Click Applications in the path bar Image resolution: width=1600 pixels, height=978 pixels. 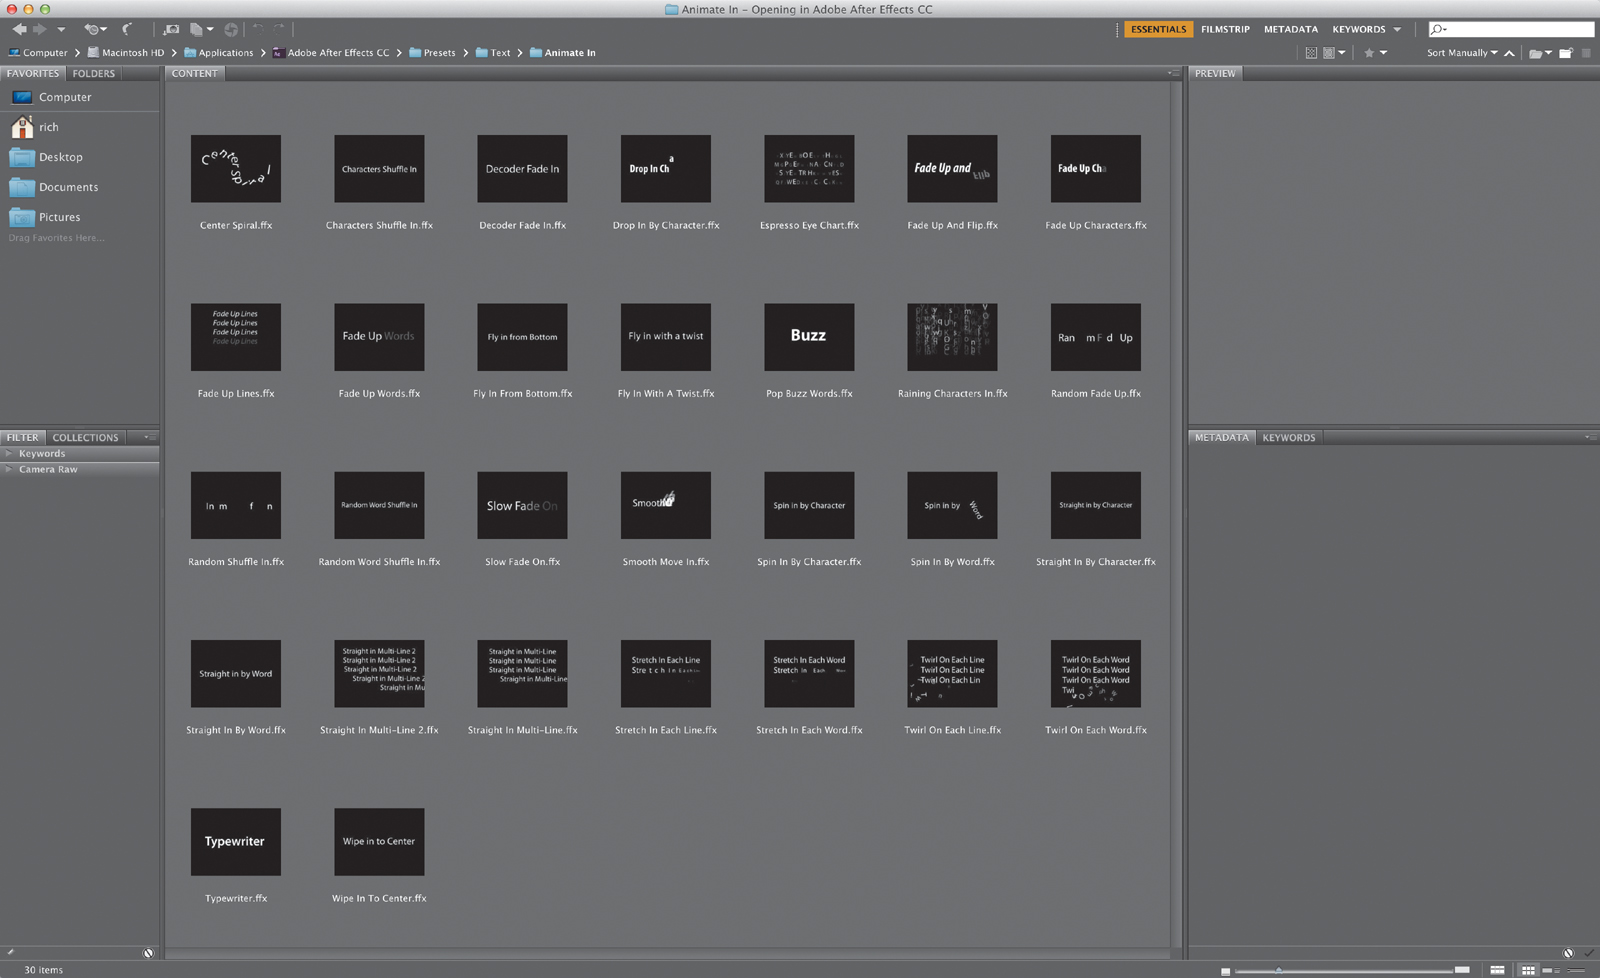(218, 53)
